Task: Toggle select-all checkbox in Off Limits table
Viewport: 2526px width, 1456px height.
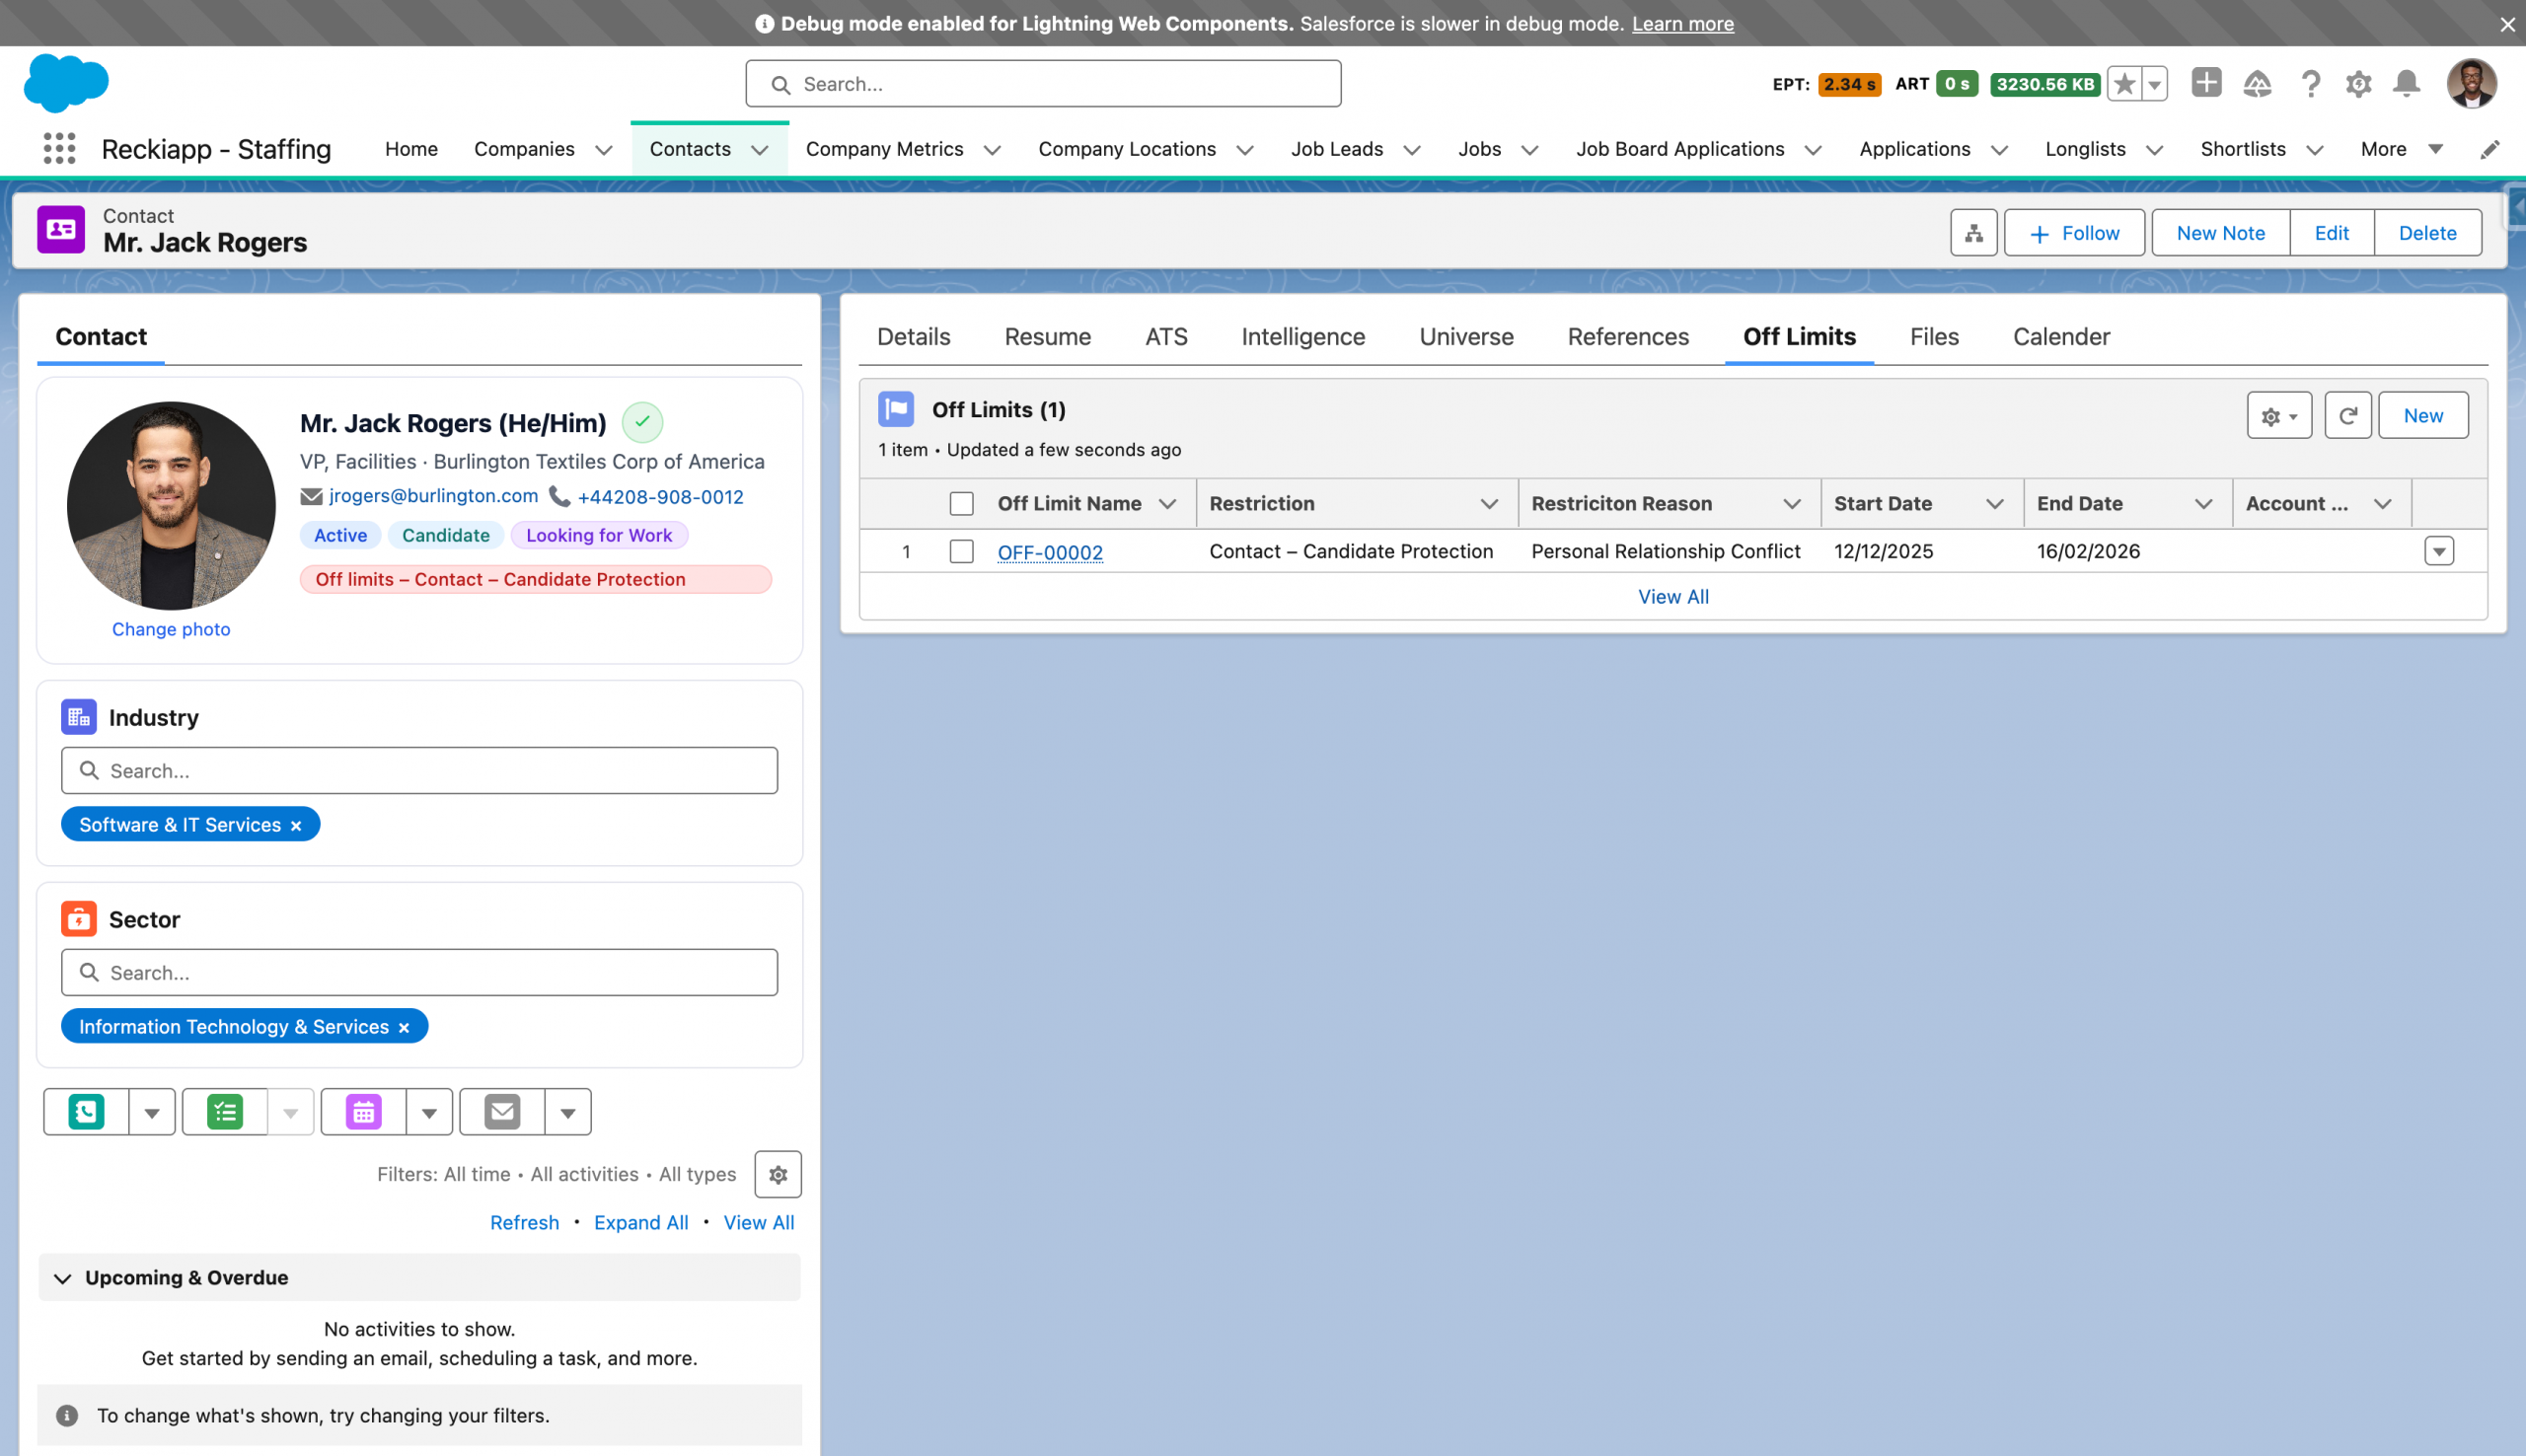Action: click(961, 504)
